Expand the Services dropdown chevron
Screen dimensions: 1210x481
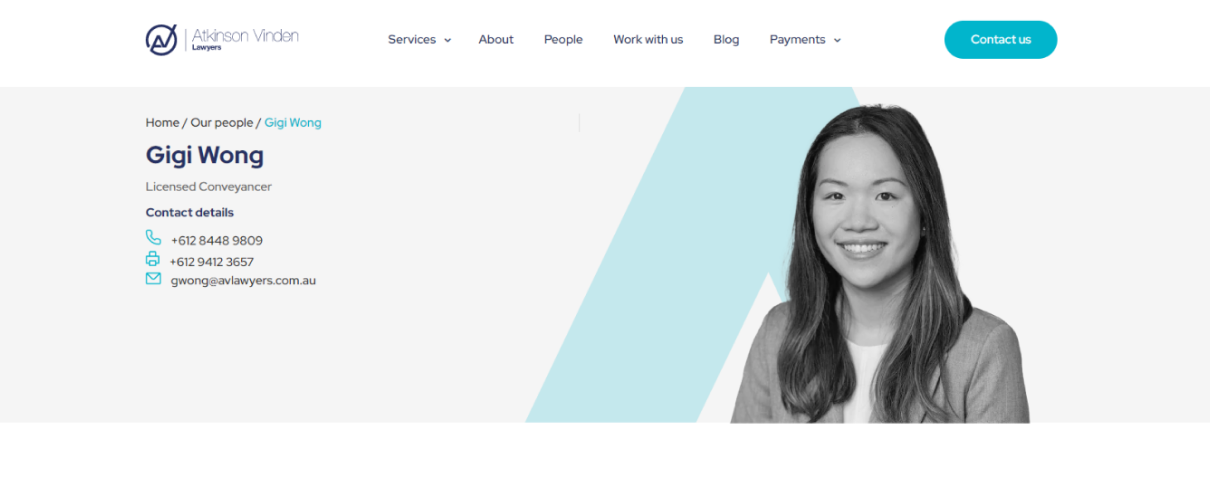tap(447, 40)
